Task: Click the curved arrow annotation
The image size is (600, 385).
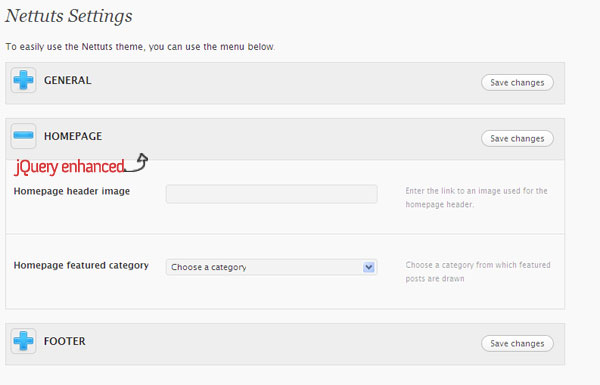Action: 137,163
